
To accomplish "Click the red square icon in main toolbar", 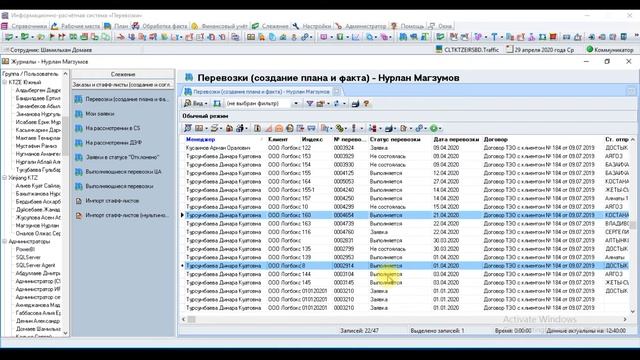I will 553,37.
